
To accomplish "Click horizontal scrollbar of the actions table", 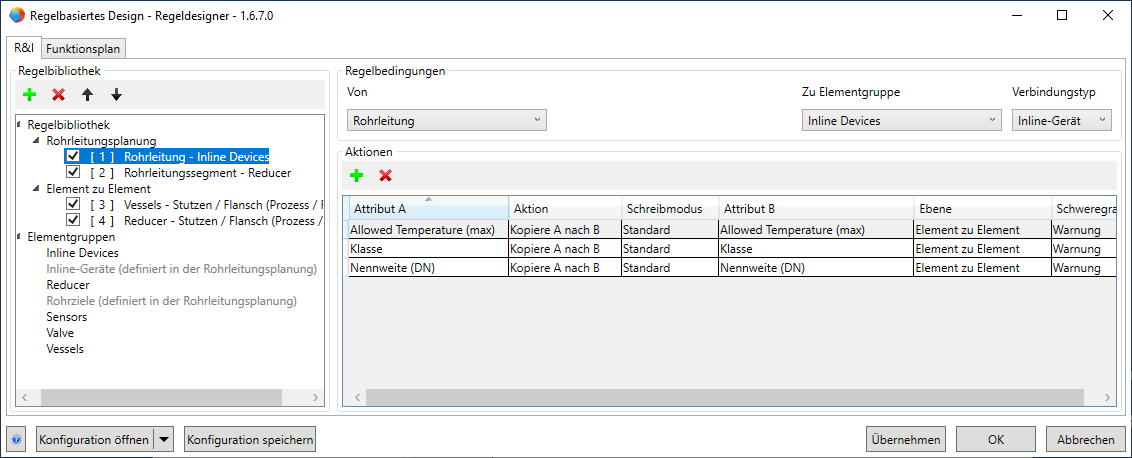I will (700, 397).
